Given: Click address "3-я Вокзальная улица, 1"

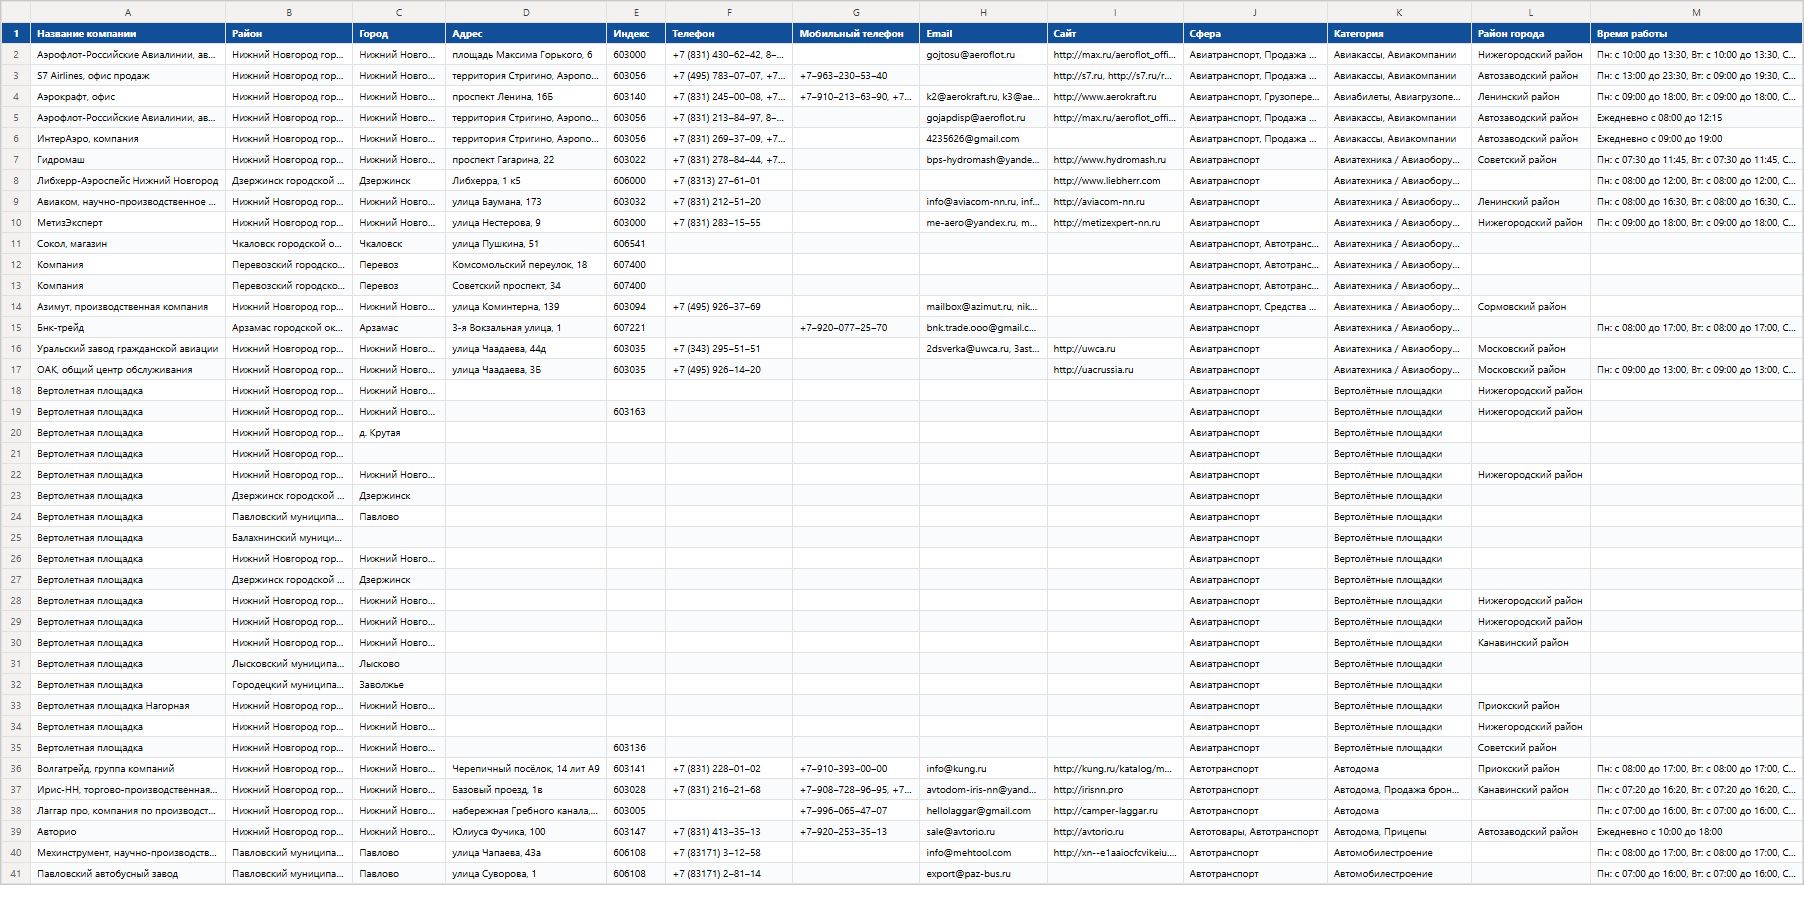Looking at the screenshot, I should coord(526,328).
